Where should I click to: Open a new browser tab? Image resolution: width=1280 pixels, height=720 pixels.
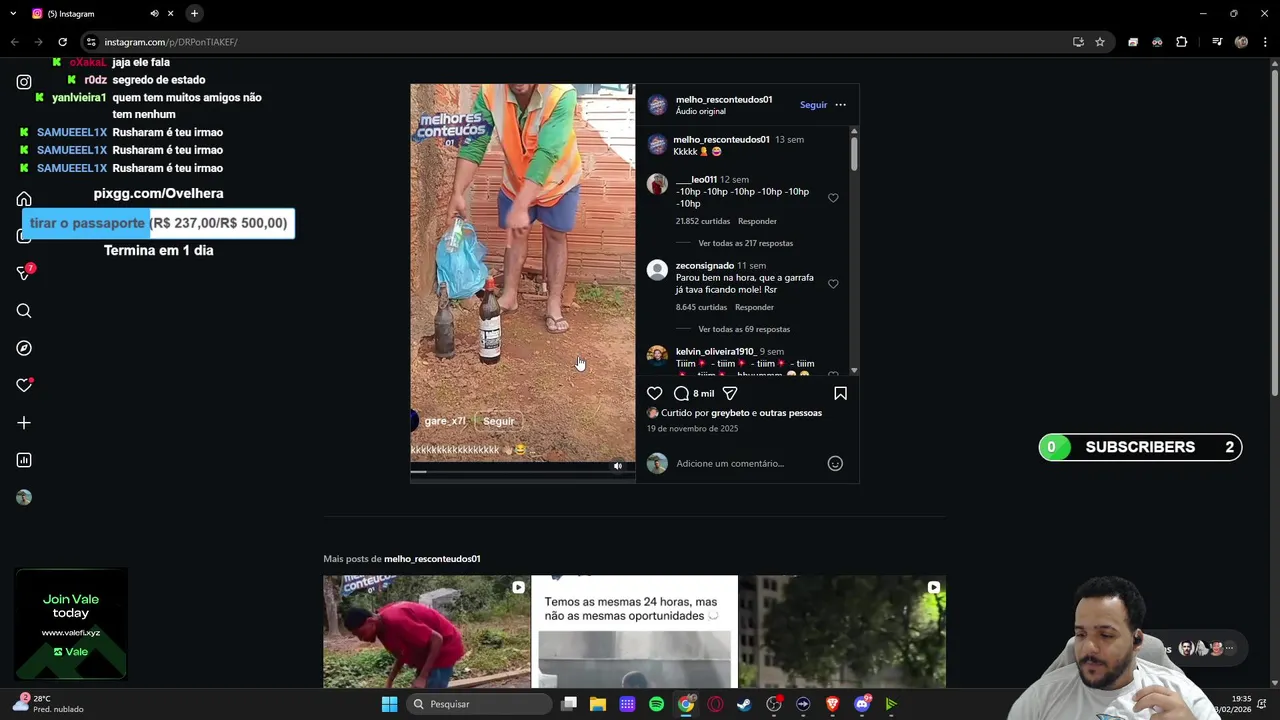tap(194, 13)
